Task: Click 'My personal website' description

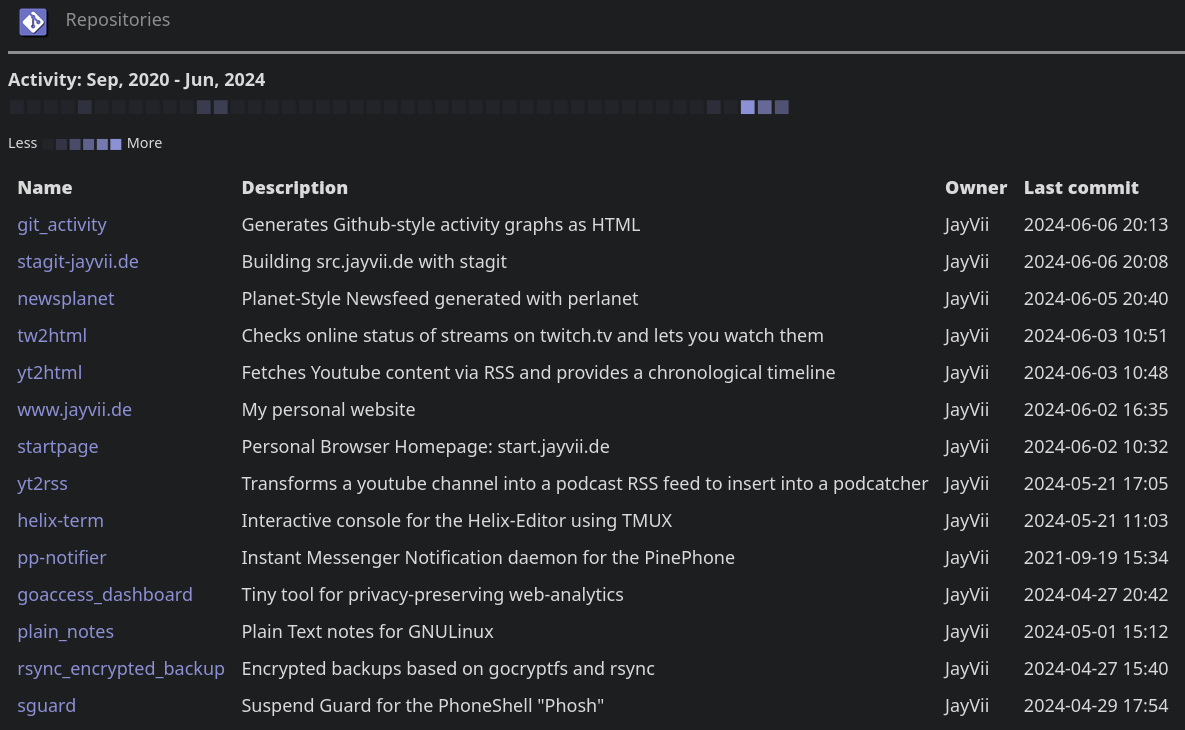Action: pyautogui.click(x=329, y=410)
